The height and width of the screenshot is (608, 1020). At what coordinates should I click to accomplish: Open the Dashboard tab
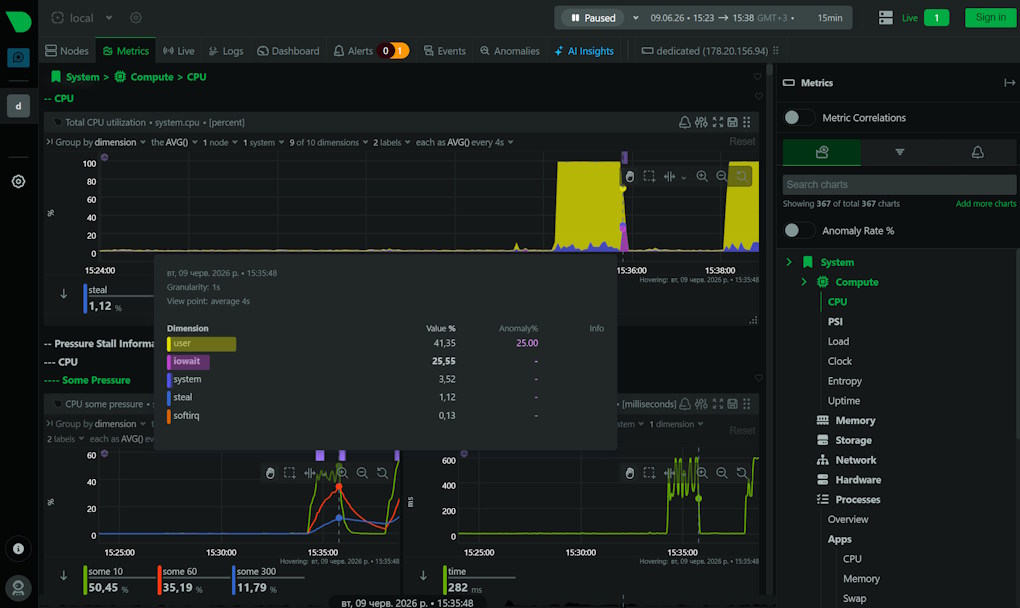point(288,51)
